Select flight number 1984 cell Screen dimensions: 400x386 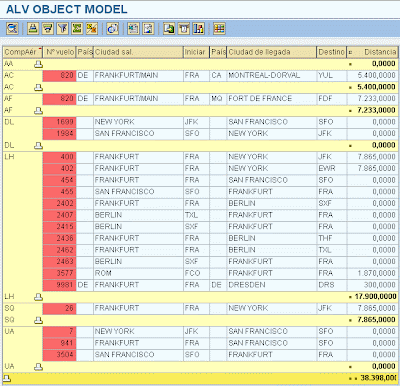60,134
